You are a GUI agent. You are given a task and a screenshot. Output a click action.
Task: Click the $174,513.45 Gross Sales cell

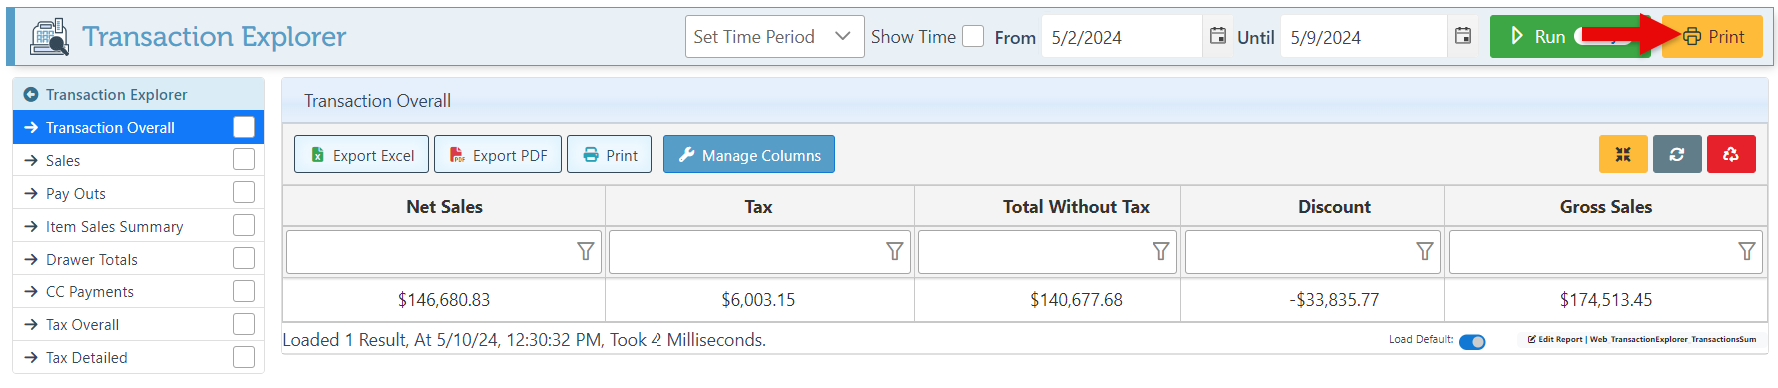[x=1606, y=300]
